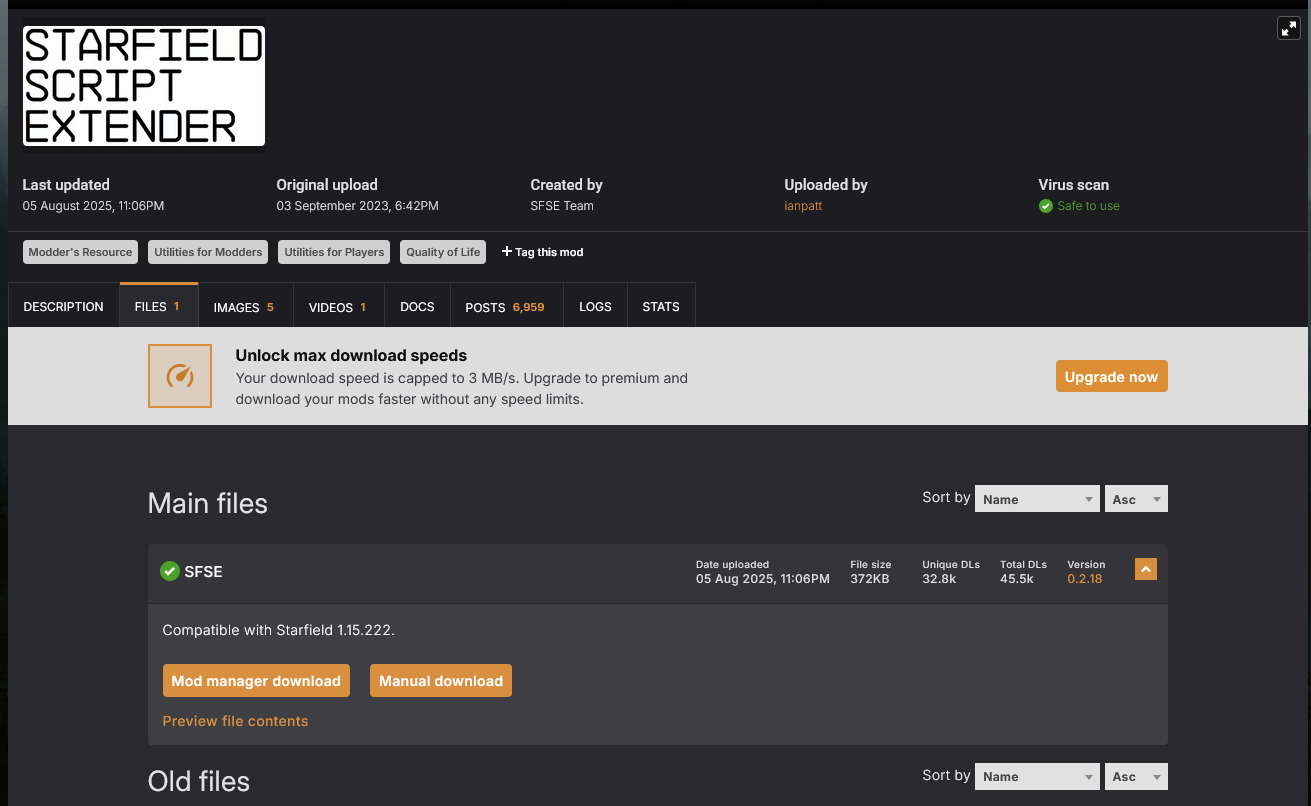
Task: Click the green Safe to use checkmark icon
Action: point(1046,206)
